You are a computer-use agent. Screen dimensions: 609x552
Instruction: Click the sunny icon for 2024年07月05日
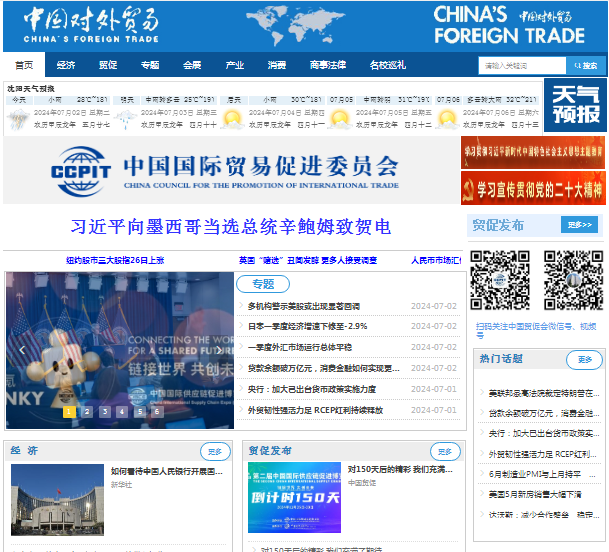click(340, 119)
